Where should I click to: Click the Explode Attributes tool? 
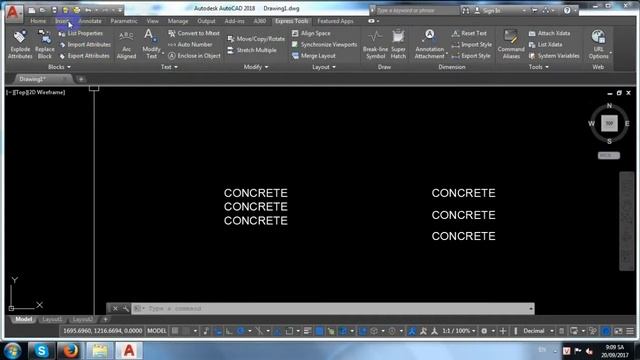(x=20, y=44)
